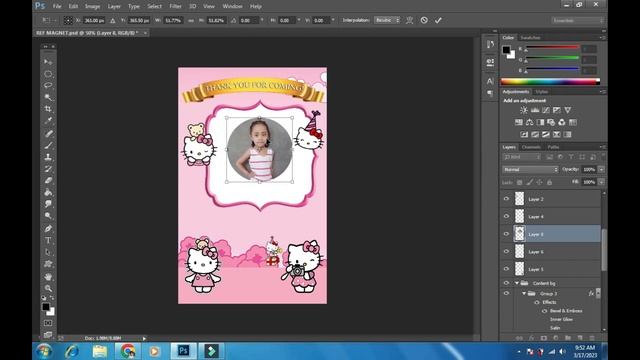640x360 pixels.
Task: Open Google Chrome from the taskbar
Action: (127, 351)
